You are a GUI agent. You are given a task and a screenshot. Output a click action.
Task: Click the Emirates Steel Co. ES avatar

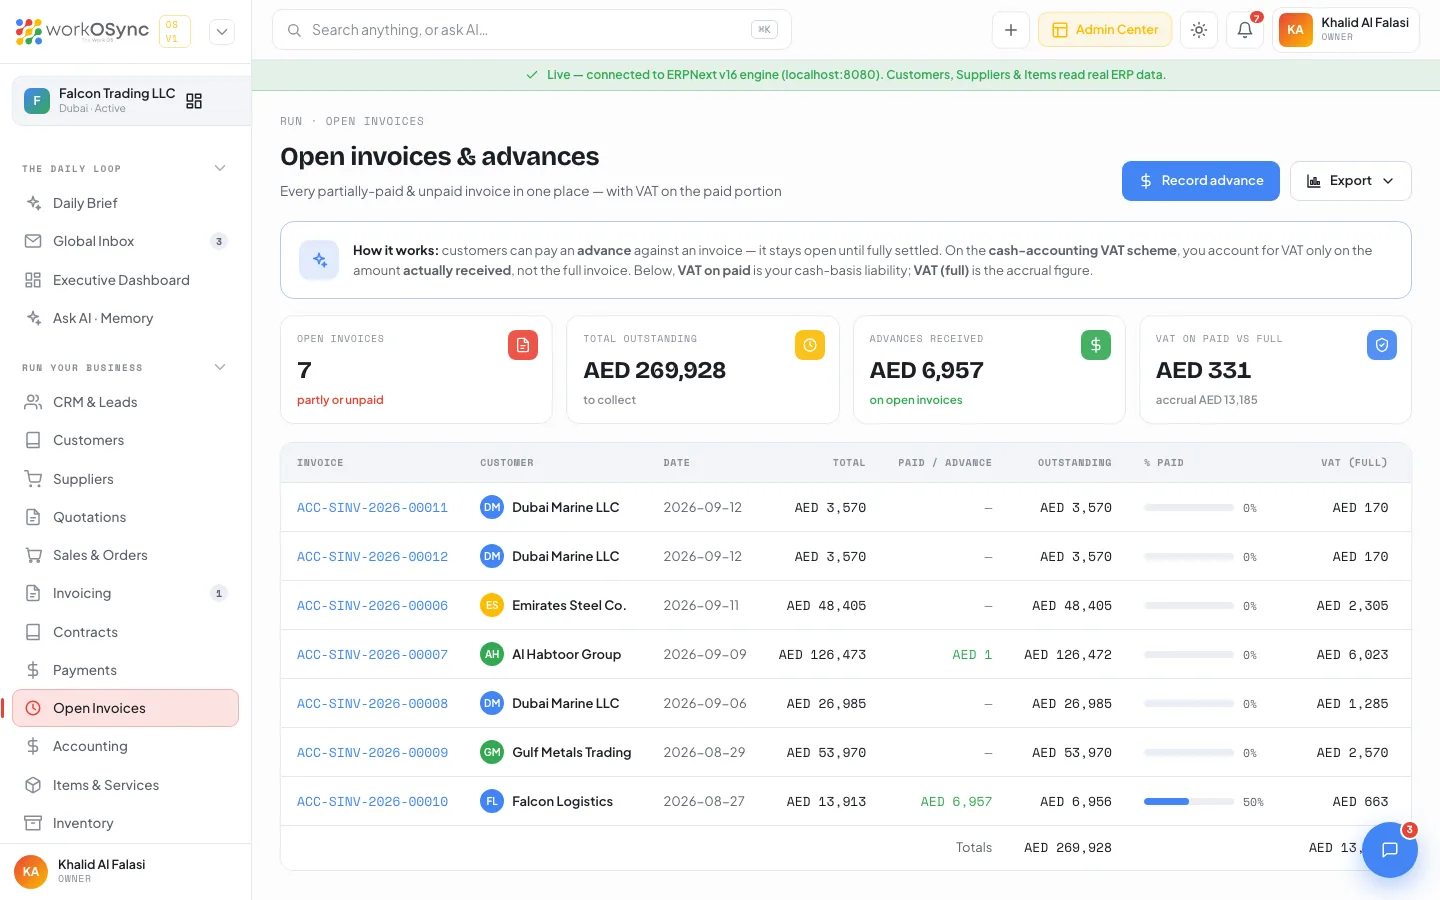click(492, 605)
